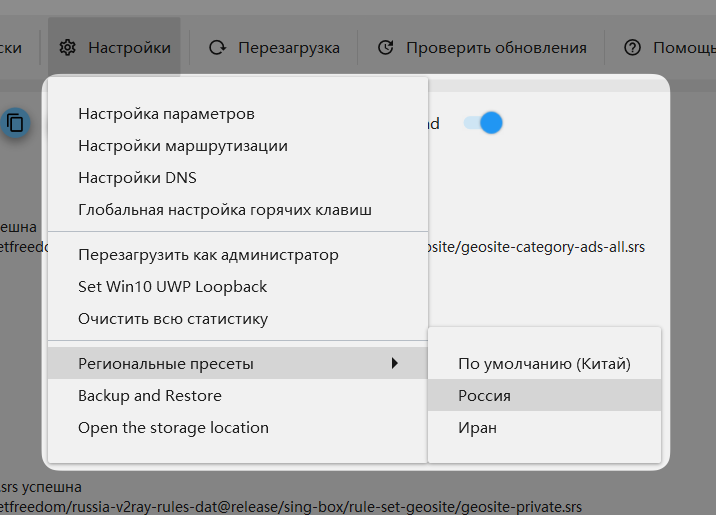716x515 pixels.
Task: Open Настройки DNS
Action: [137, 178]
